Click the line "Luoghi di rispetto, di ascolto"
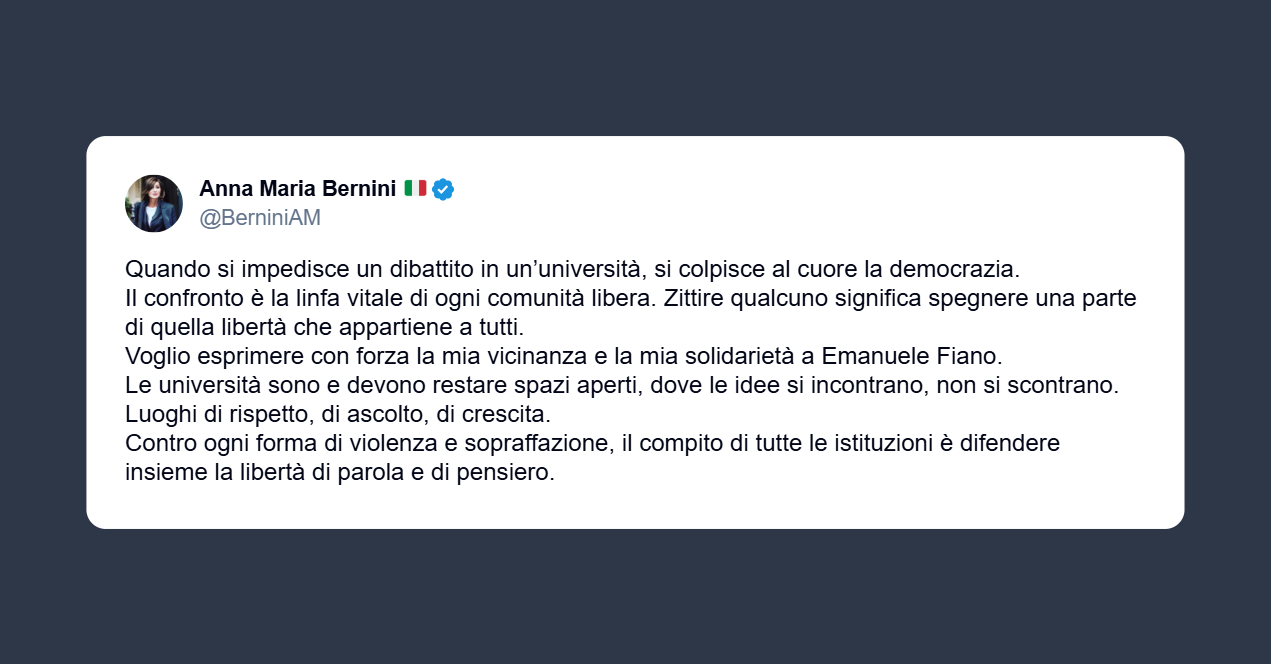 [338, 414]
